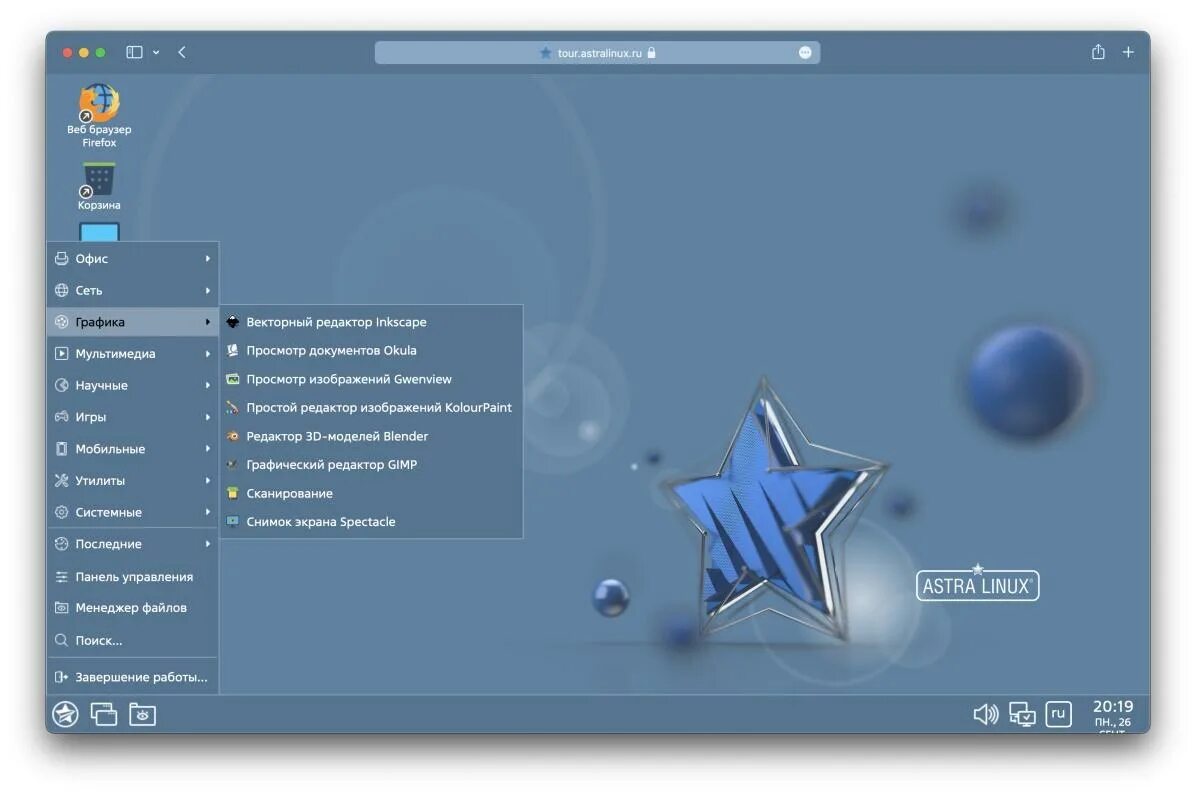Screen dimensions: 1196x794
Task: Click the page options ellipsis in address bar
Action: pyautogui.click(x=805, y=53)
